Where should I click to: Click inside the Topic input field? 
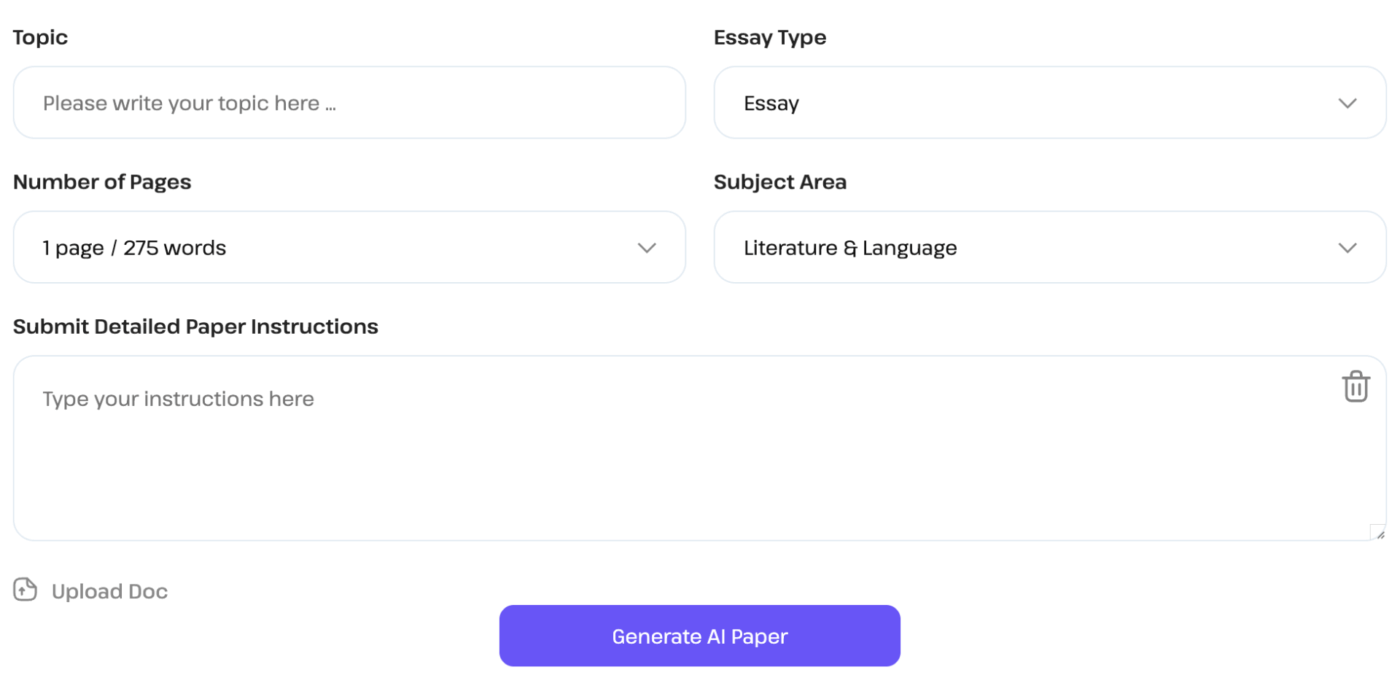tap(349, 102)
